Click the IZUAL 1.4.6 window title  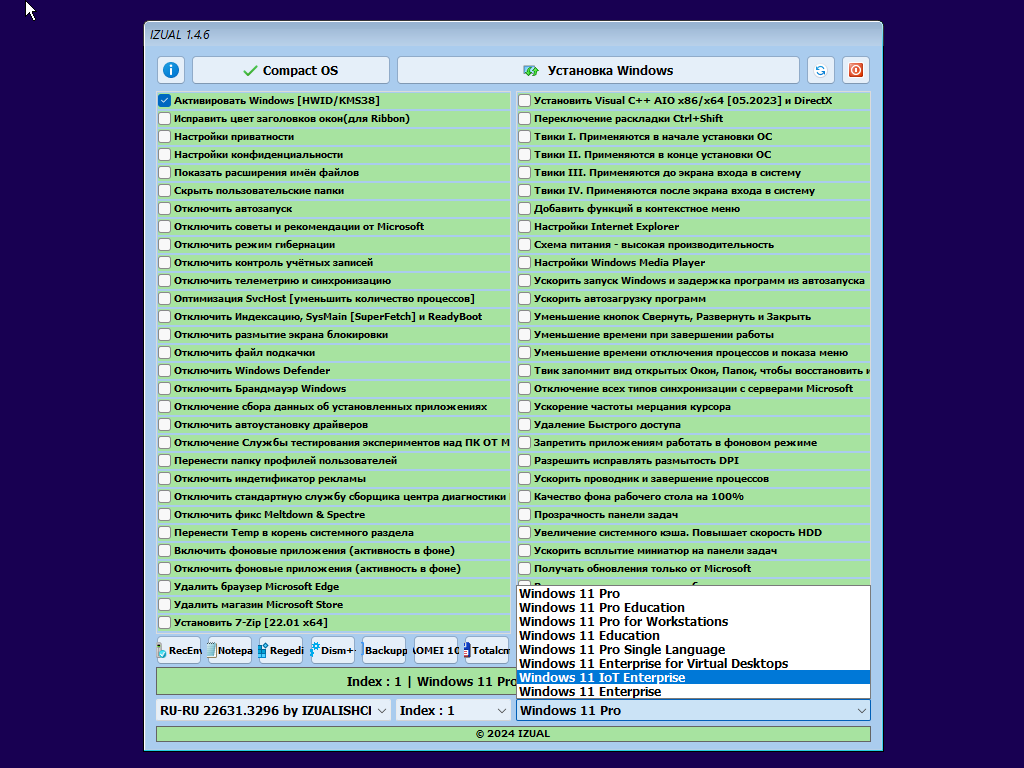[x=180, y=35]
